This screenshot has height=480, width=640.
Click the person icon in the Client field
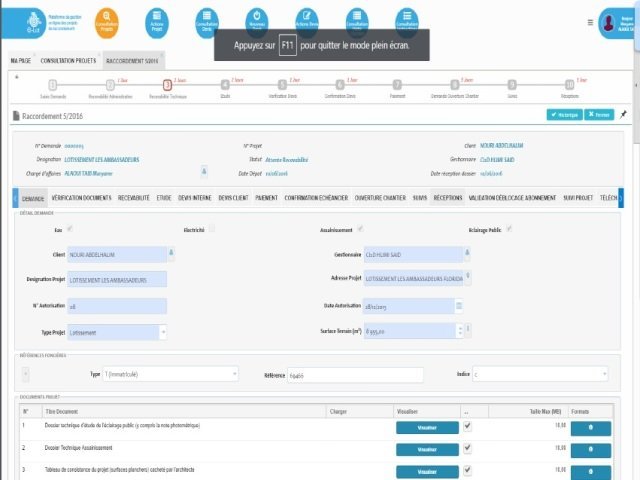tap(171, 254)
